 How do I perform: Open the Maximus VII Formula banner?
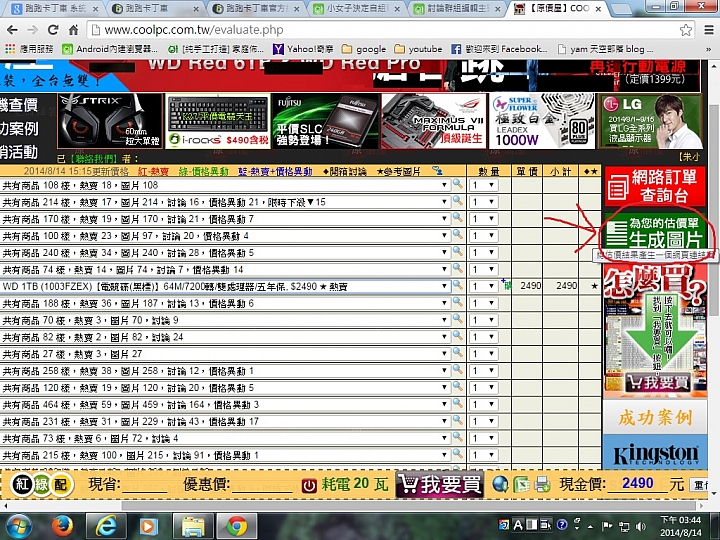(x=434, y=121)
